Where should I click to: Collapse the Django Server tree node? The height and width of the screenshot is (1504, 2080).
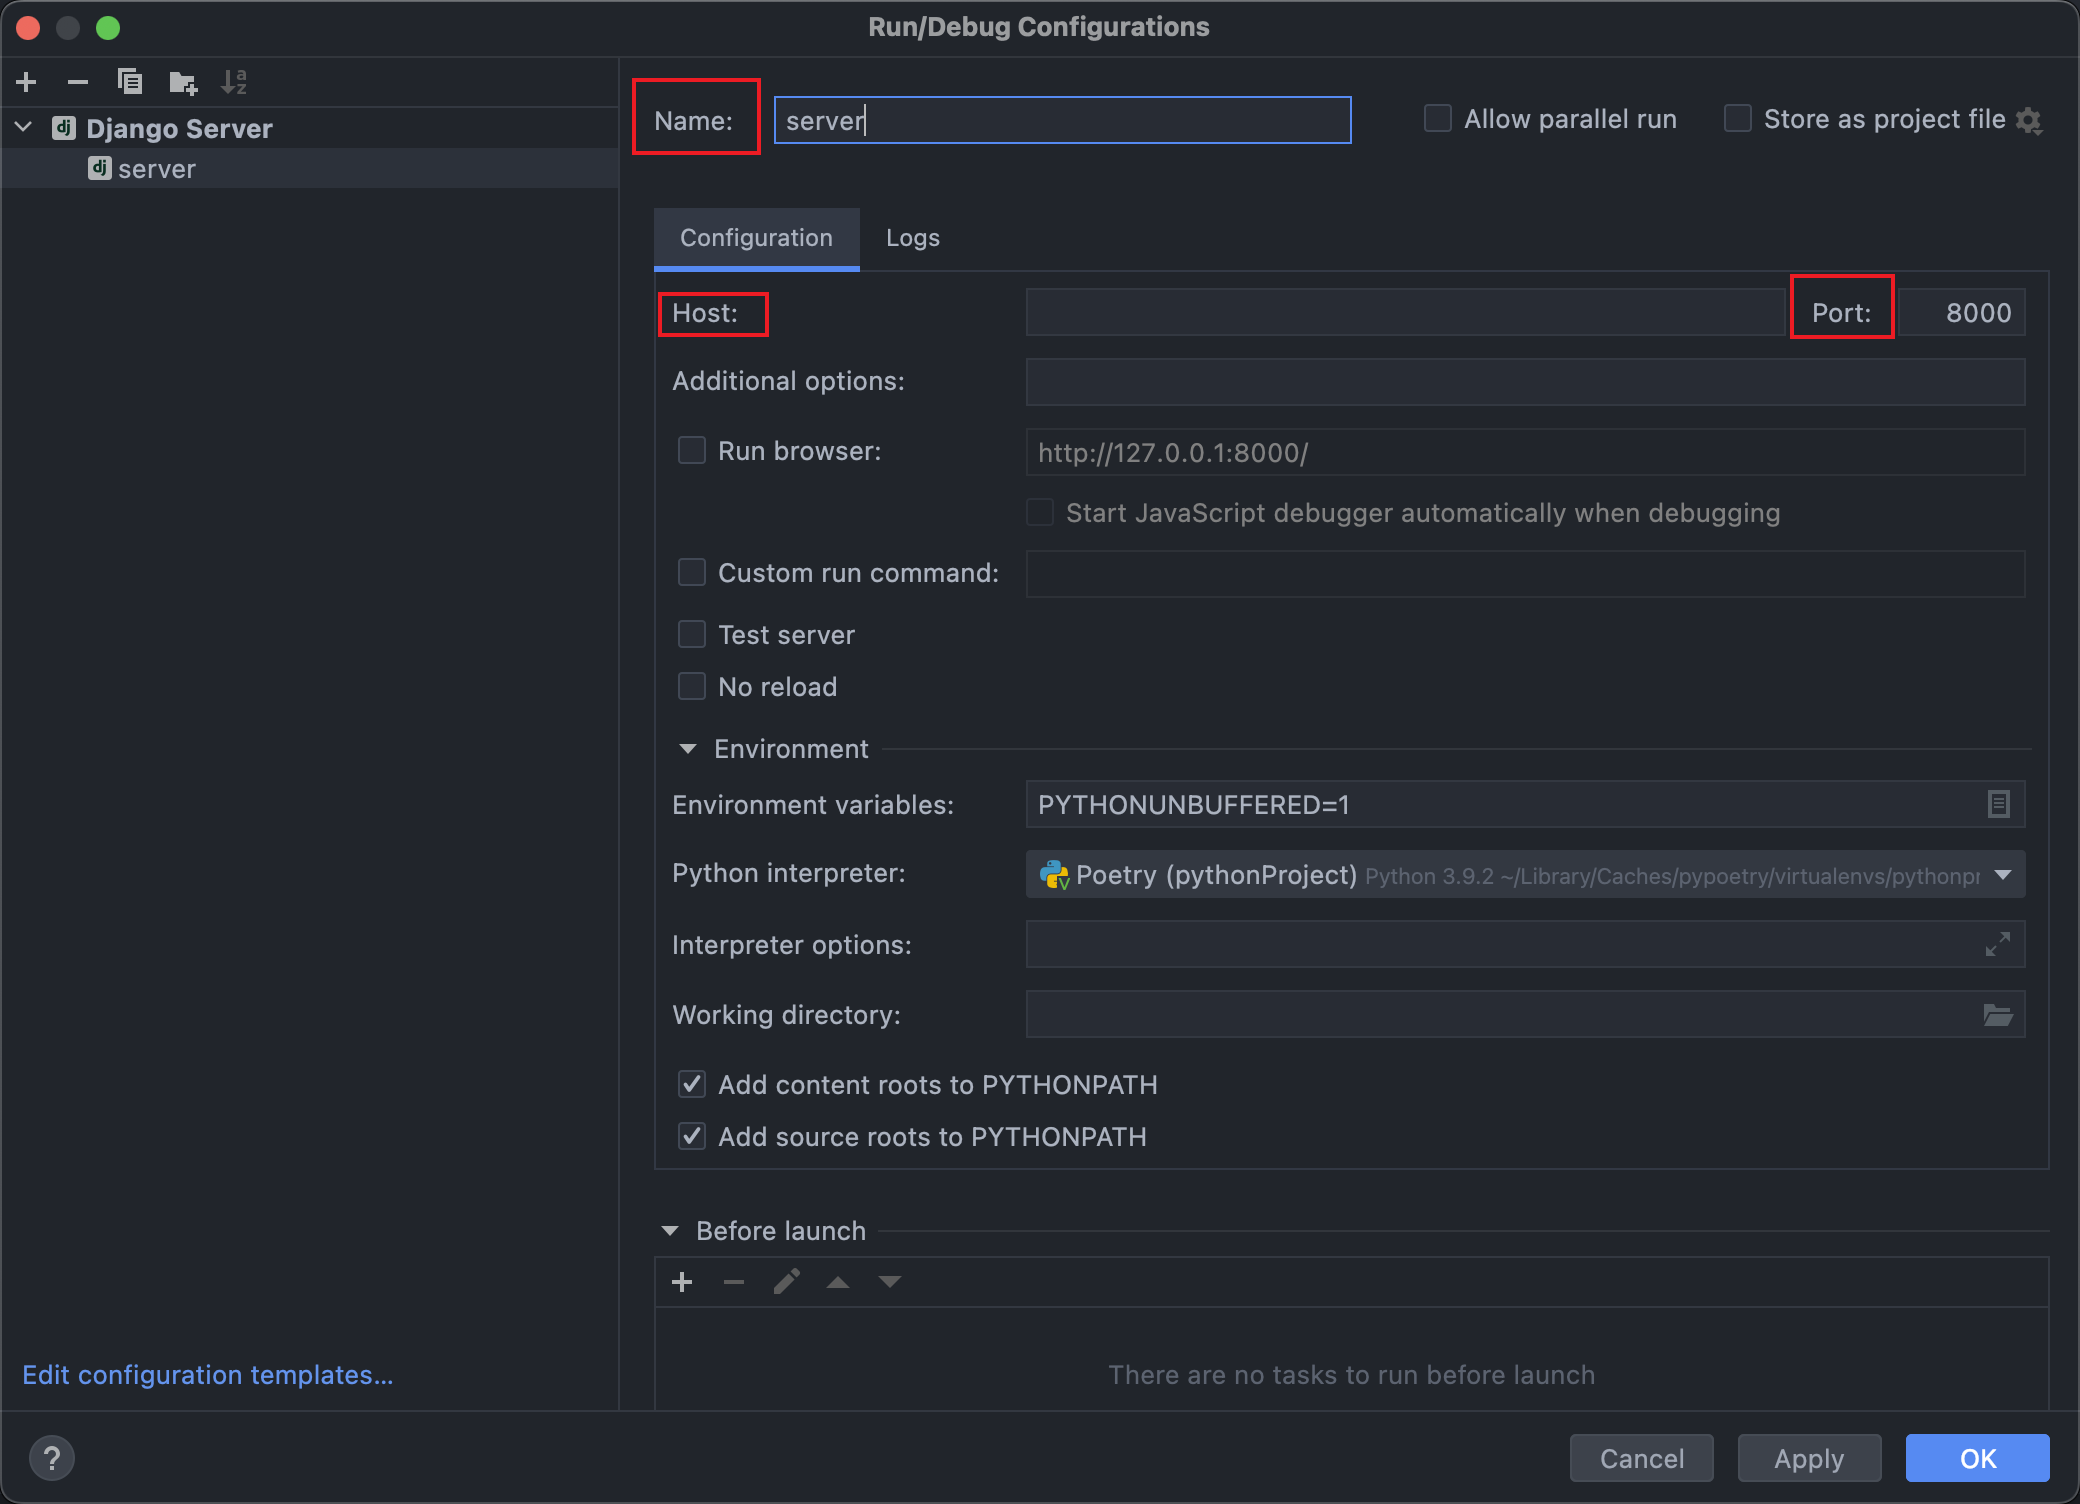coord(24,128)
